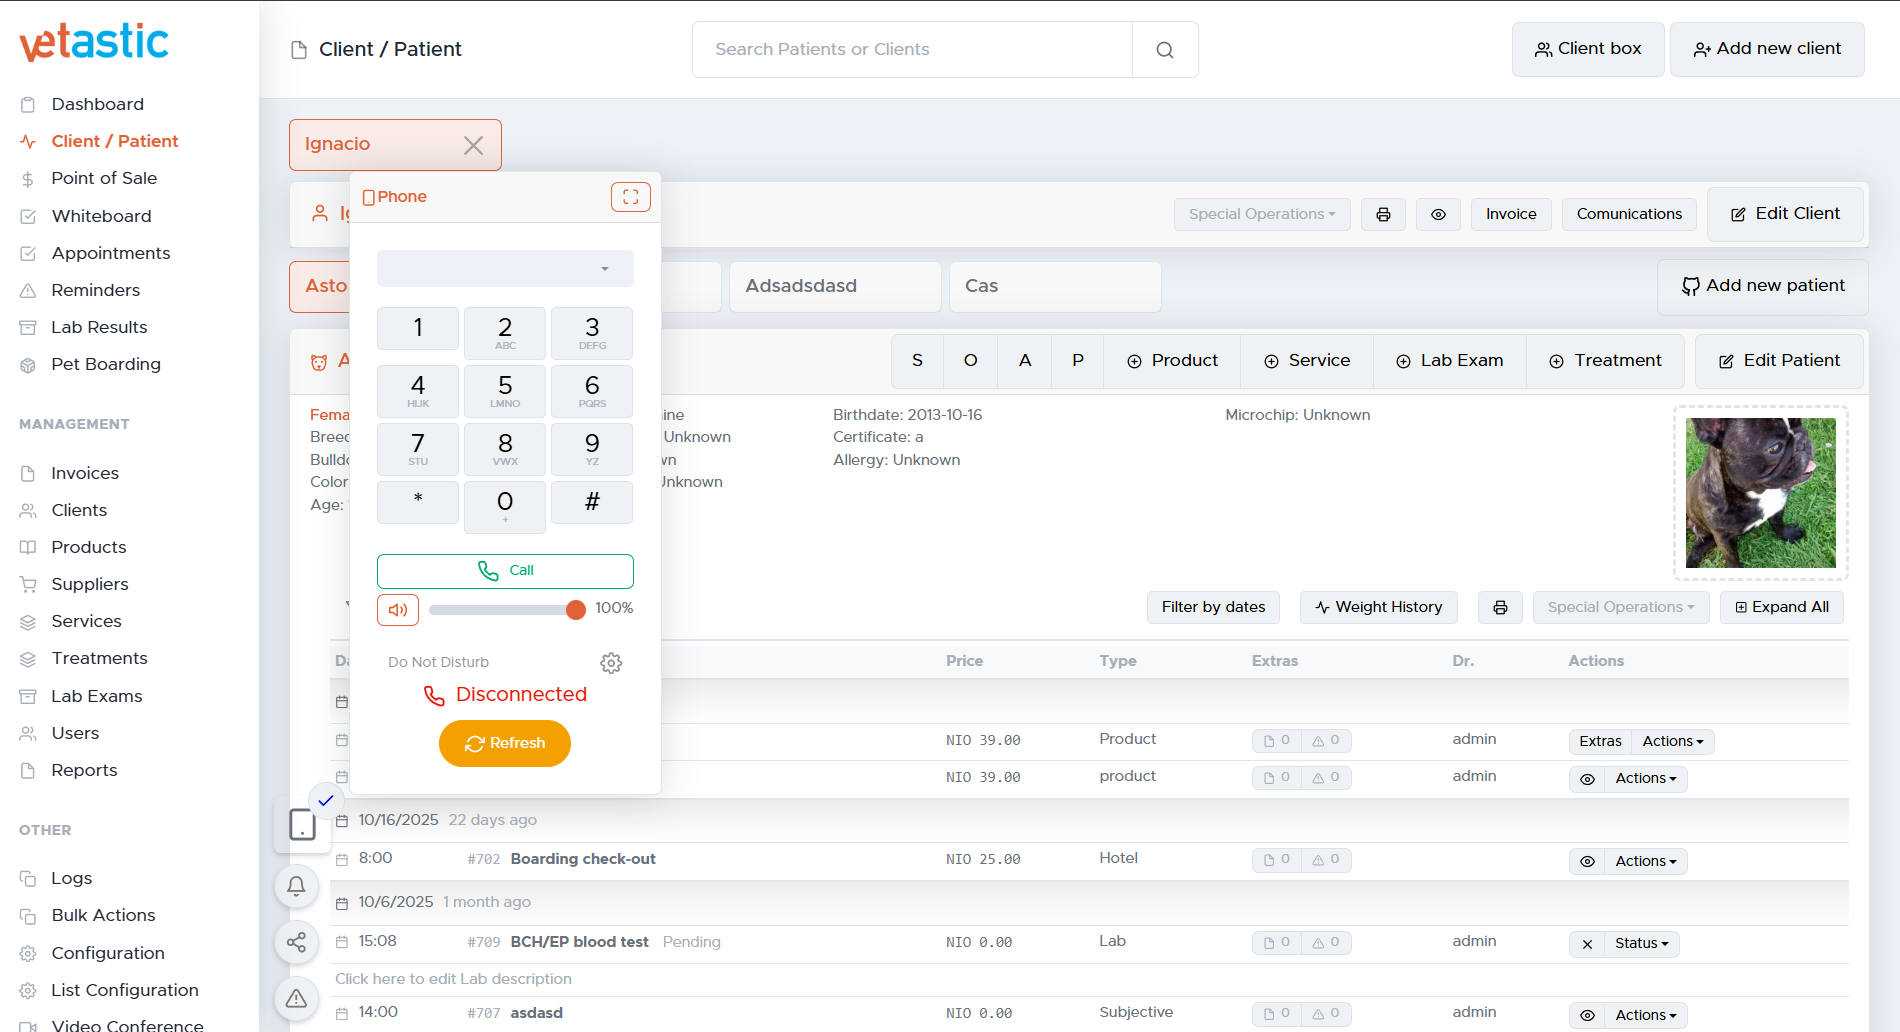View Boarding check-out entry with eye icon
The height and width of the screenshot is (1032, 1900).
pyautogui.click(x=1587, y=861)
